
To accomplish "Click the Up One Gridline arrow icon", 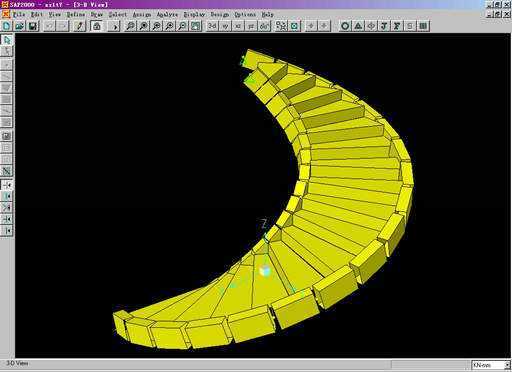I will [x=311, y=26].
